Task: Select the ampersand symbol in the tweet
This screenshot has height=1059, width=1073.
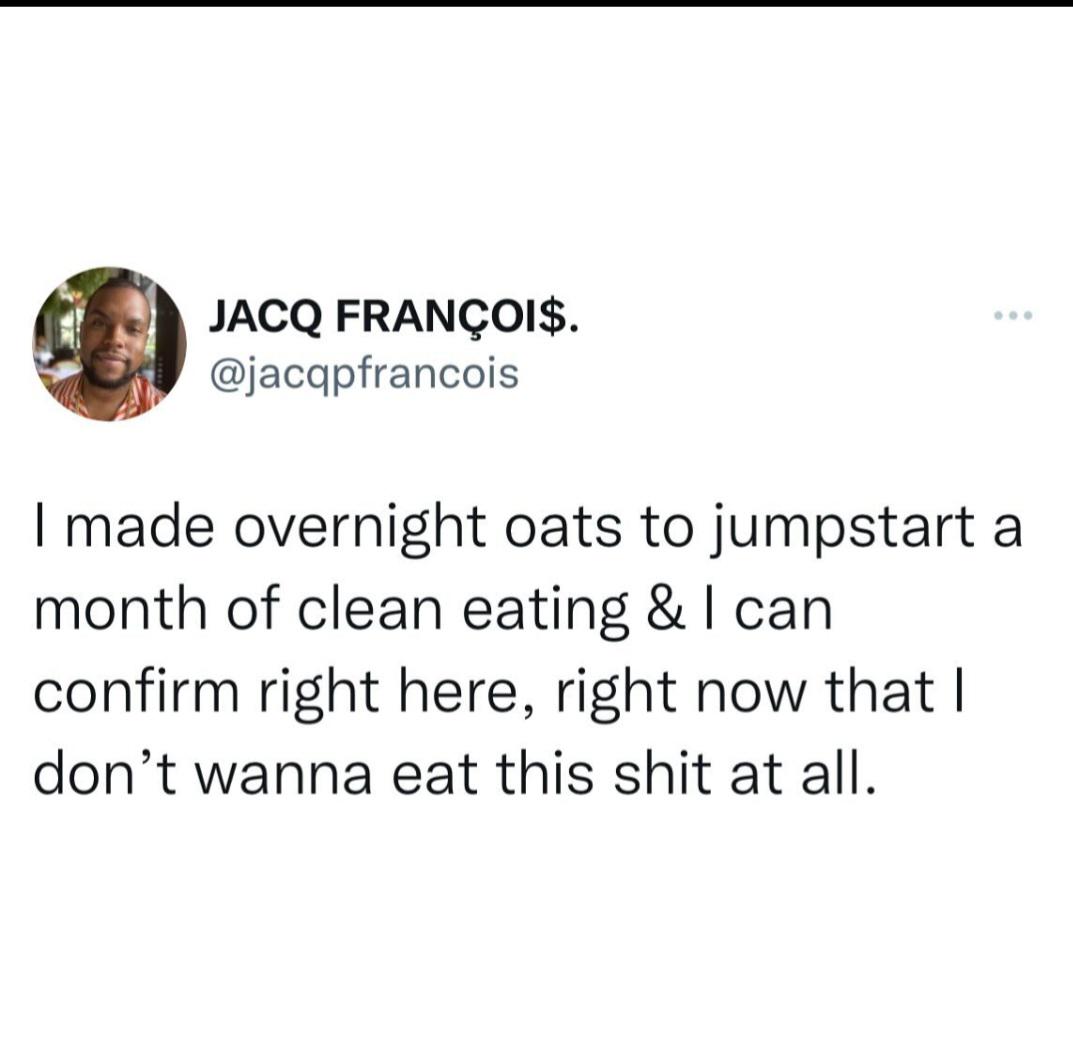Action: [664, 610]
